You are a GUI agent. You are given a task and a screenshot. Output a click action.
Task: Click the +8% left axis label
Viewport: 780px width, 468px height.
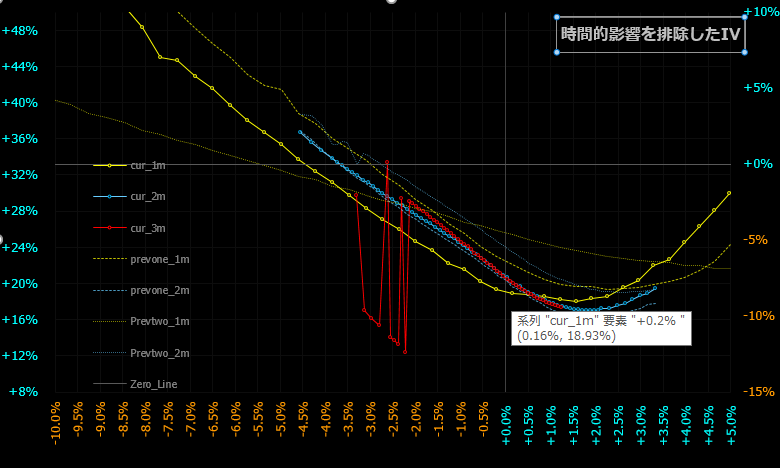23,392
